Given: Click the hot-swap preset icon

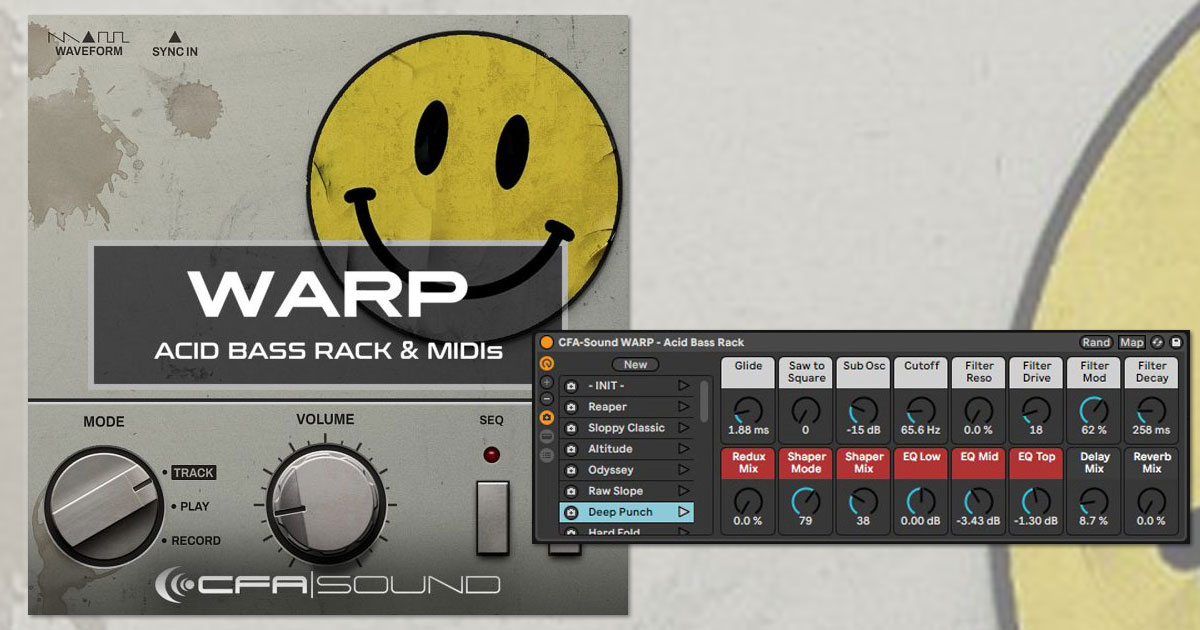Looking at the screenshot, I should (x=1158, y=342).
